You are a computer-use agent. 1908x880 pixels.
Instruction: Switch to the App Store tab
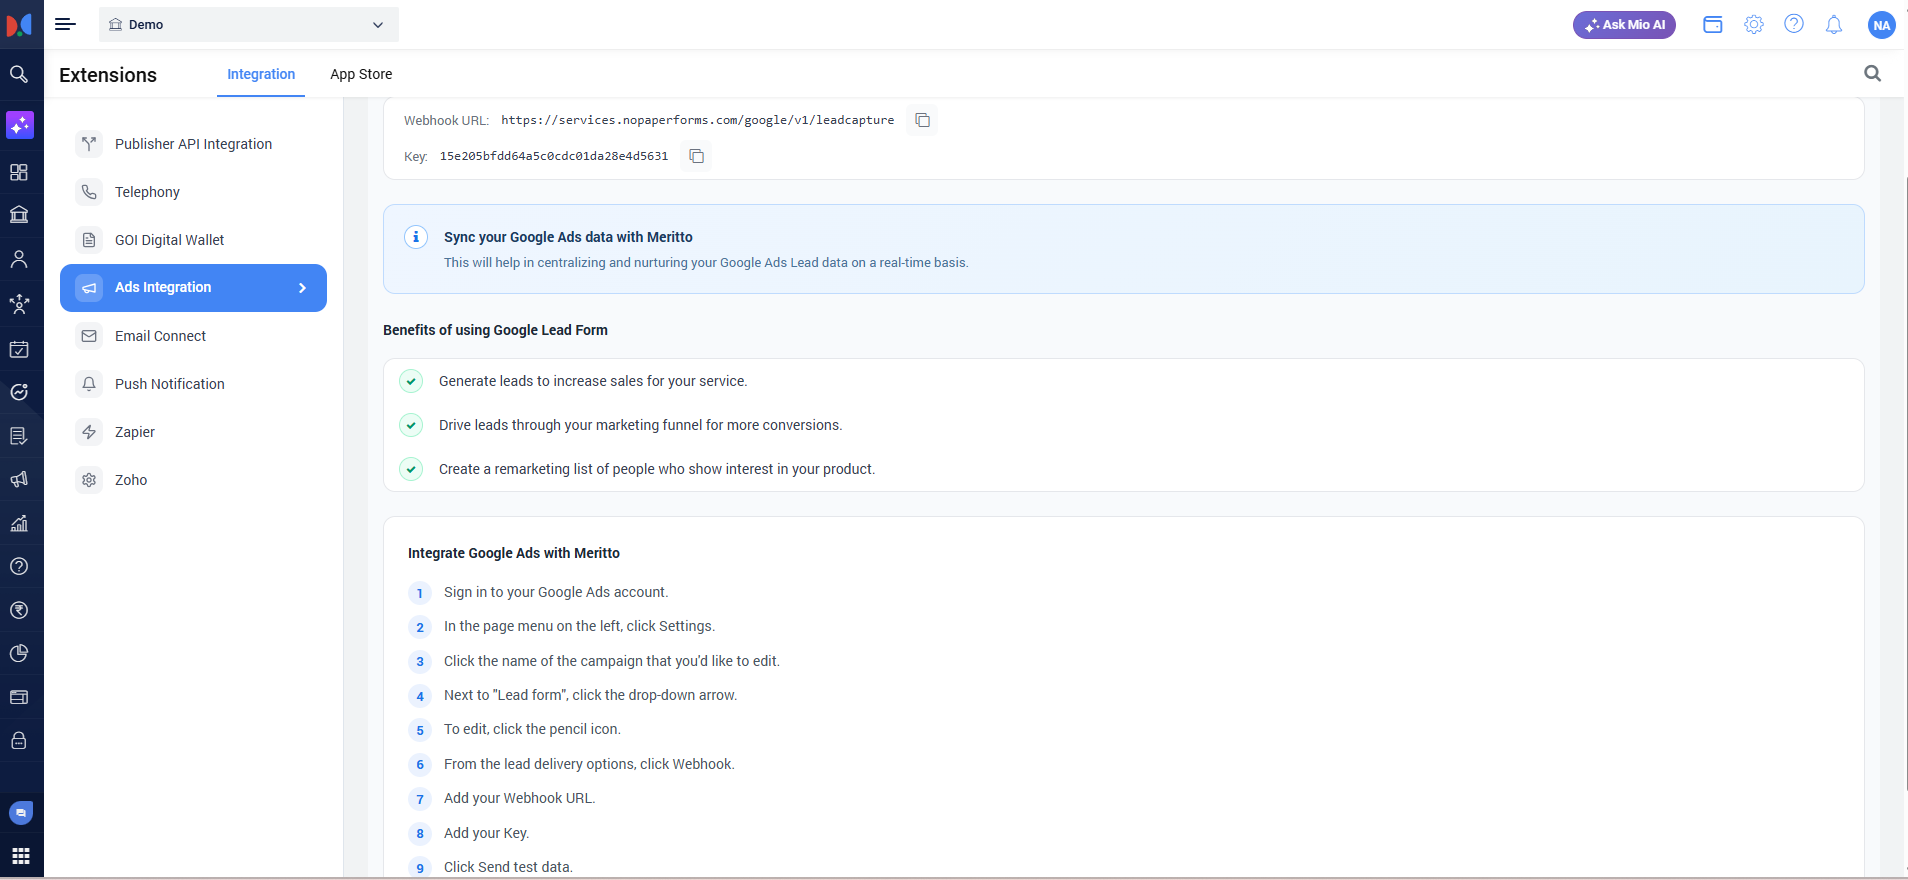[x=361, y=74]
